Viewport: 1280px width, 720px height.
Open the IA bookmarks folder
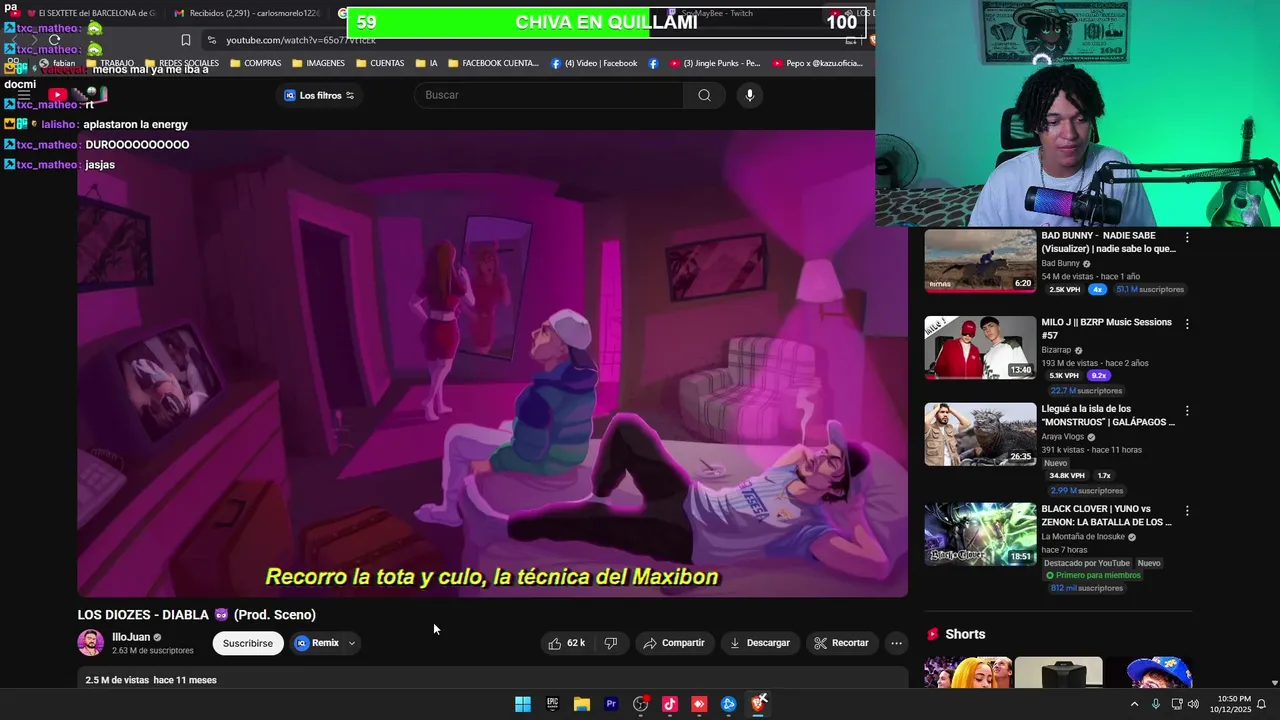coord(426,63)
